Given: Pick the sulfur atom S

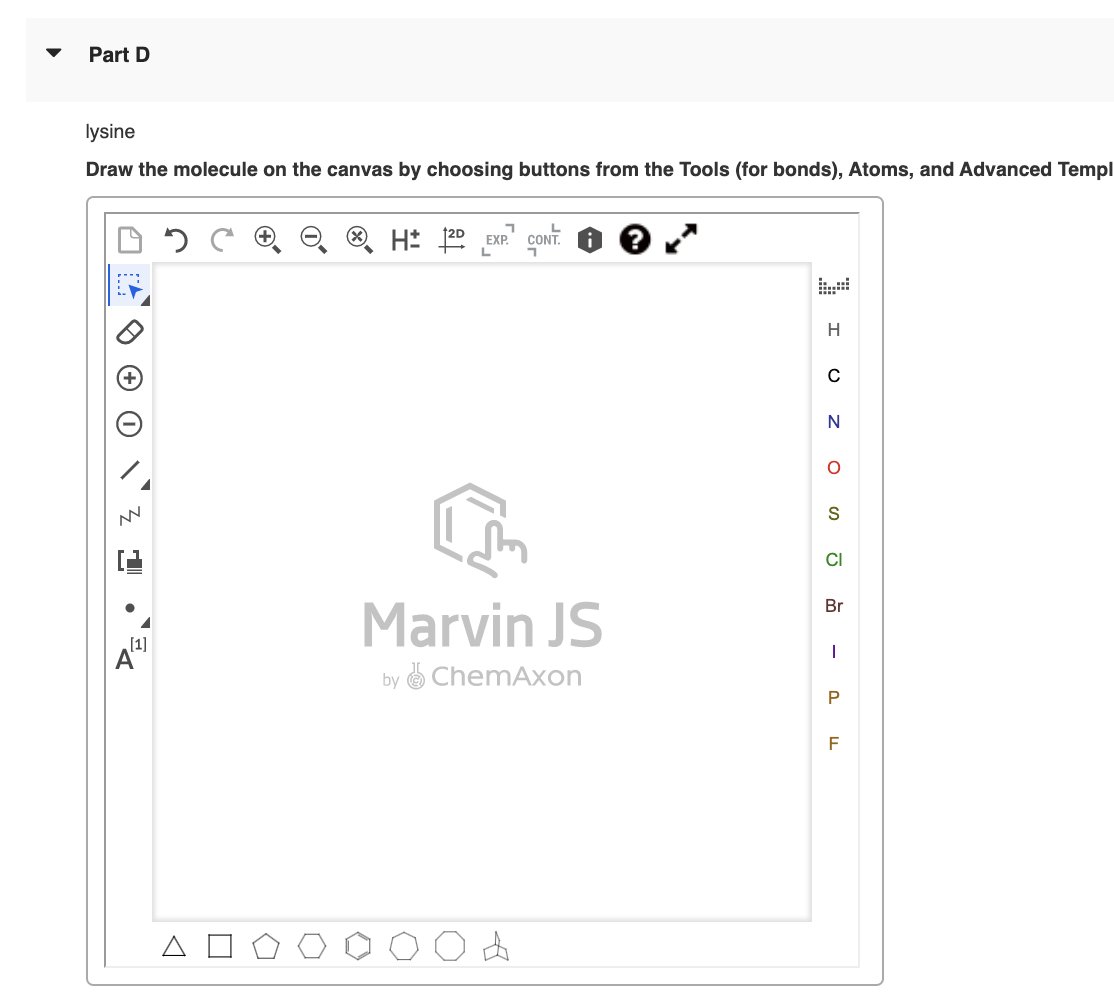Looking at the screenshot, I should tap(834, 513).
